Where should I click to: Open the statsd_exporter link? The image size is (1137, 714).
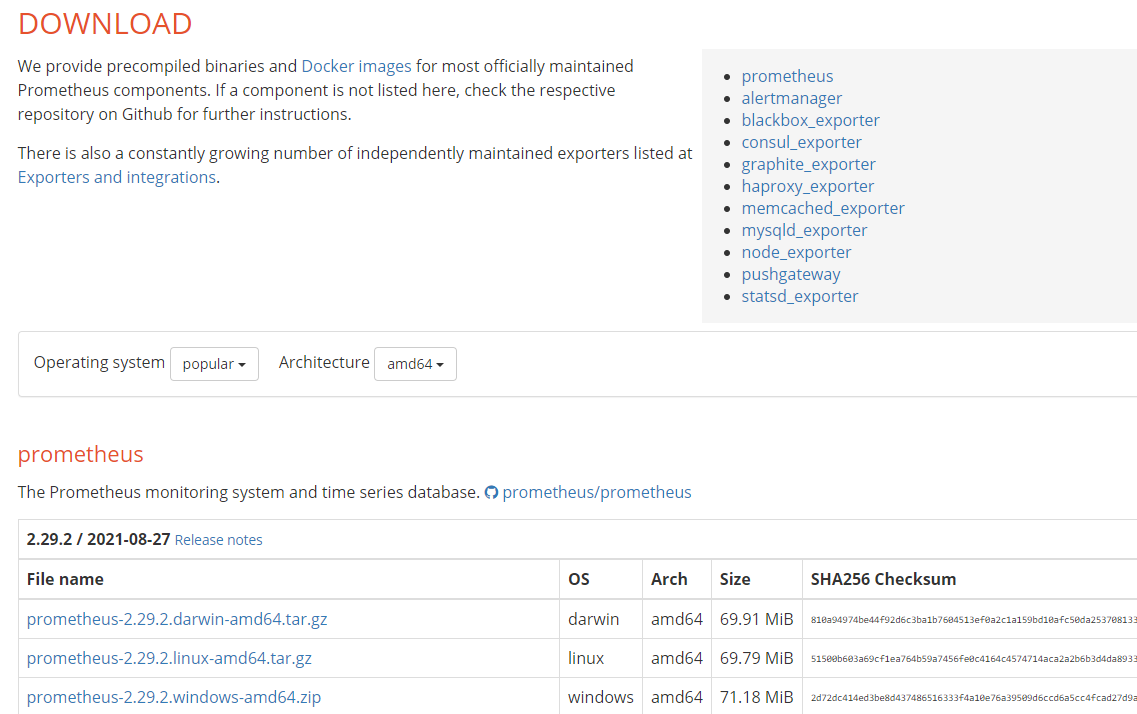(x=799, y=296)
